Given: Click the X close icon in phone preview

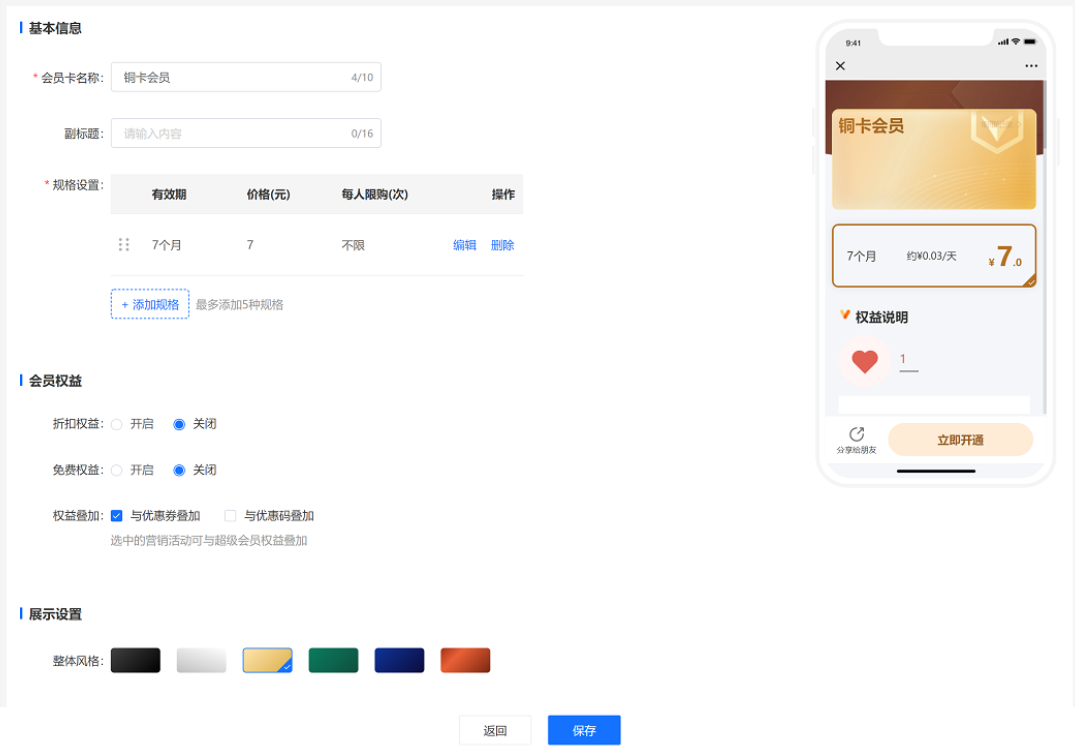Looking at the screenshot, I should click(x=840, y=66).
